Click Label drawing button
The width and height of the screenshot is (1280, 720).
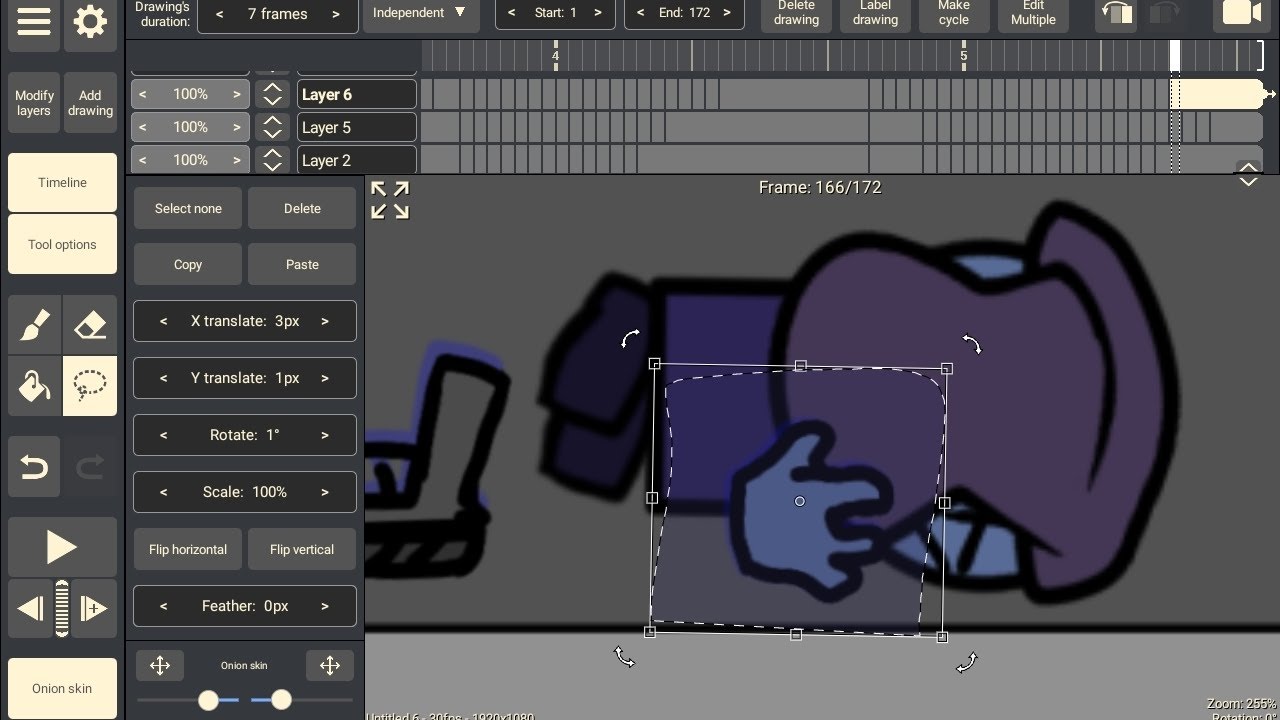pyautogui.click(x=875, y=13)
